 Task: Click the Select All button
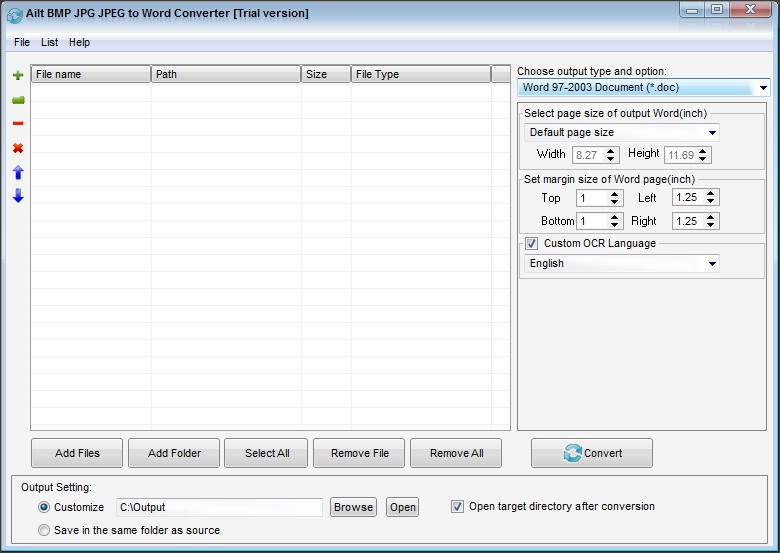267,453
